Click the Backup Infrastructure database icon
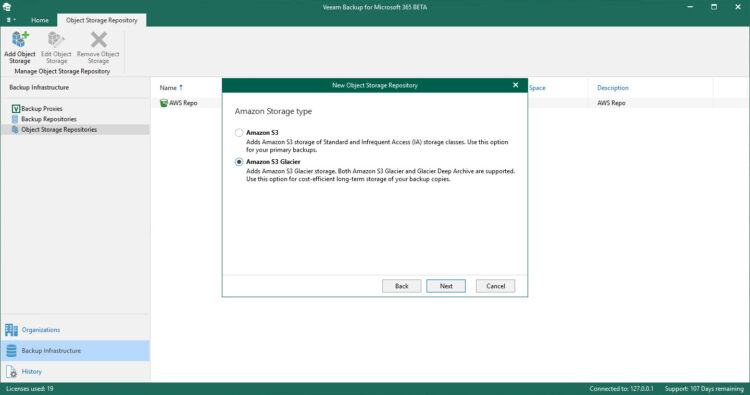Screen dimensions: 750x395 [x=11, y=351]
